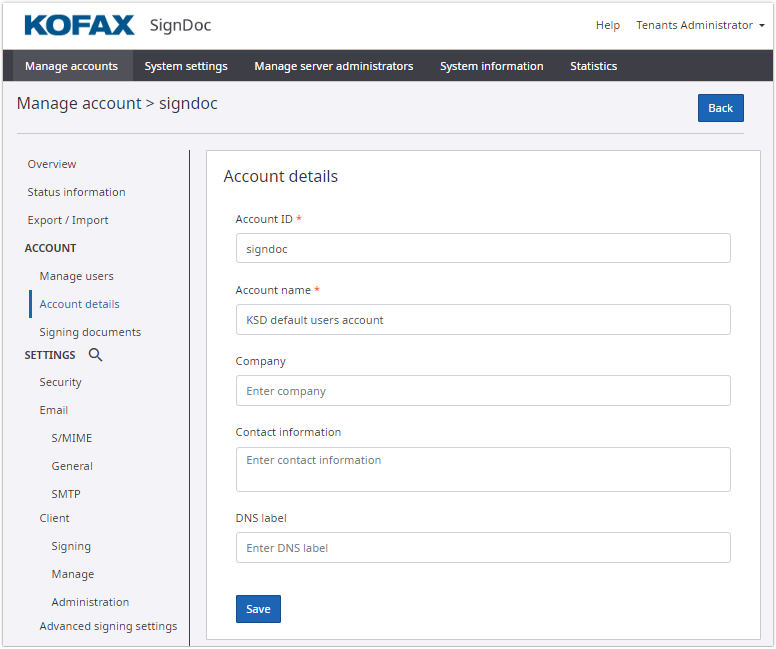The width and height of the screenshot is (776, 649).
Task: Open Manage users under Account
Action: coord(76,276)
